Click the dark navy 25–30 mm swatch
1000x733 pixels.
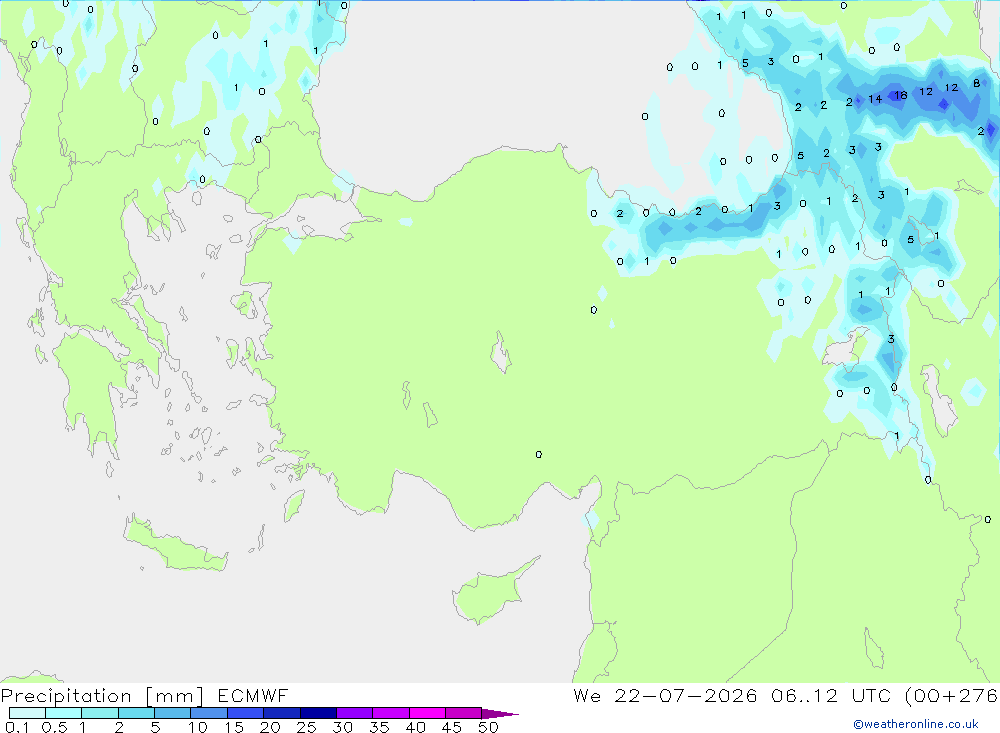click(318, 713)
